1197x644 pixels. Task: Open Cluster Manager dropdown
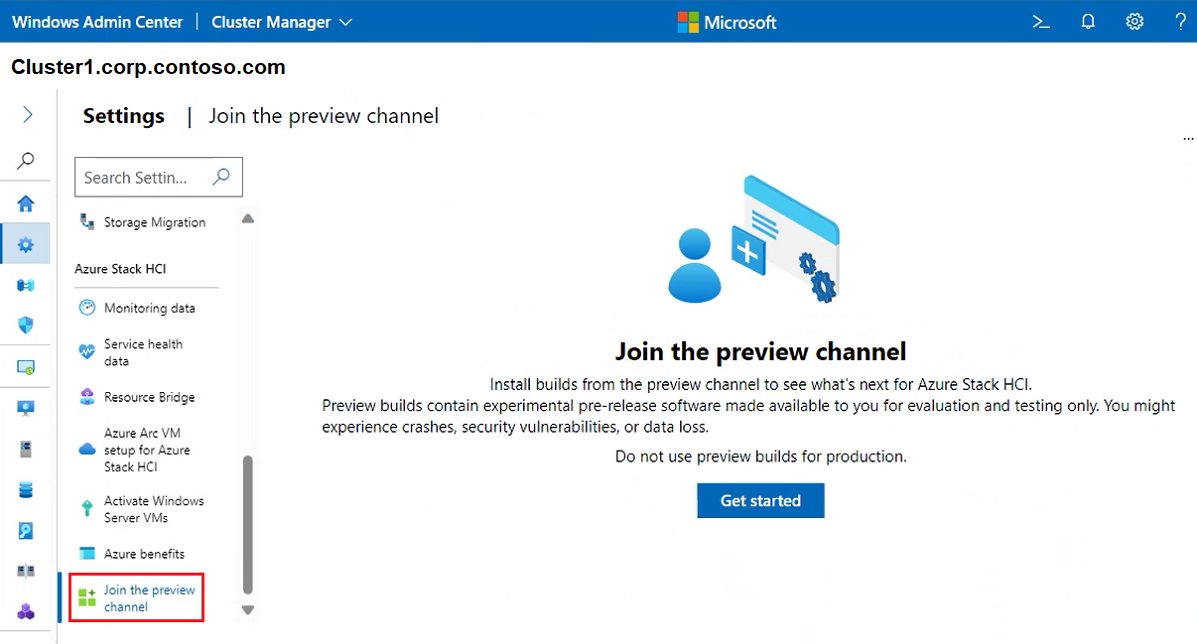(282, 22)
